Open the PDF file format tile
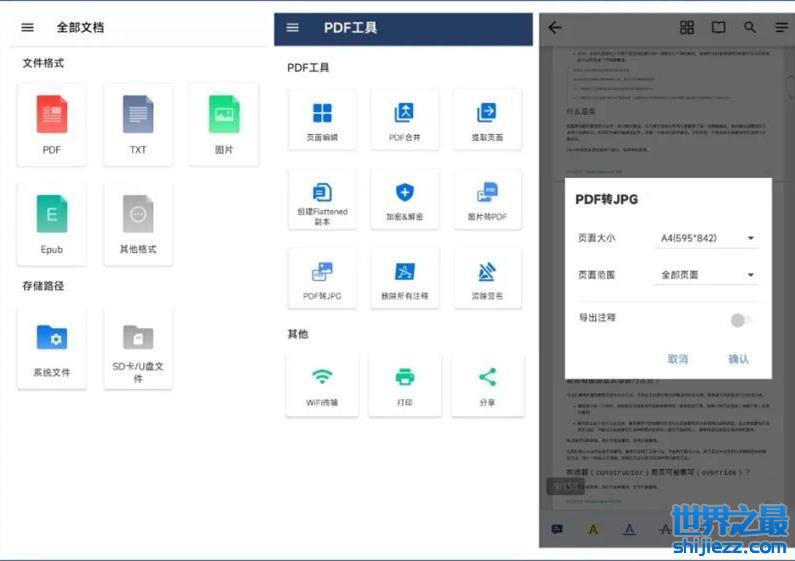 pyautogui.click(x=52, y=123)
